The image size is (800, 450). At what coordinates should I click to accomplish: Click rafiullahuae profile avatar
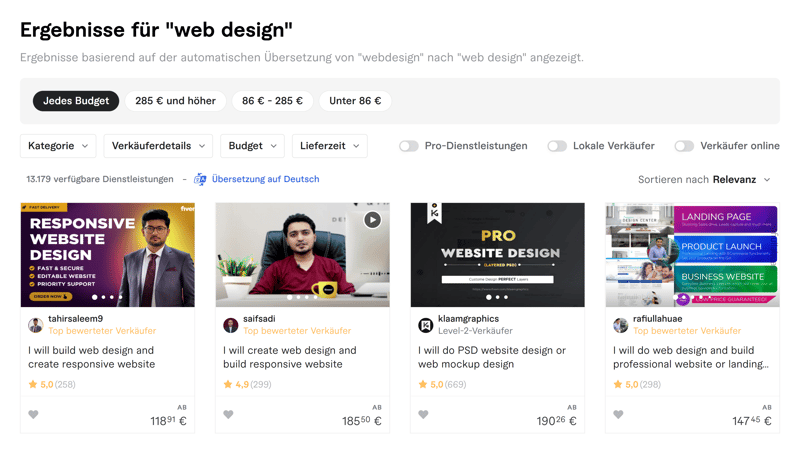(620, 325)
